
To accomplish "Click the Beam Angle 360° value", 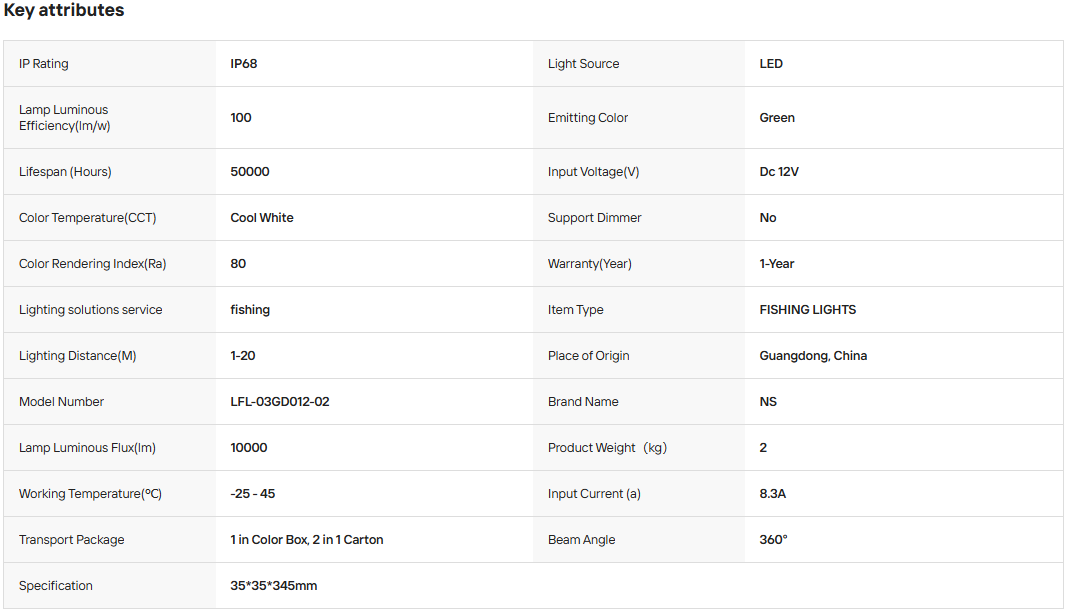I will tap(773, 540).
